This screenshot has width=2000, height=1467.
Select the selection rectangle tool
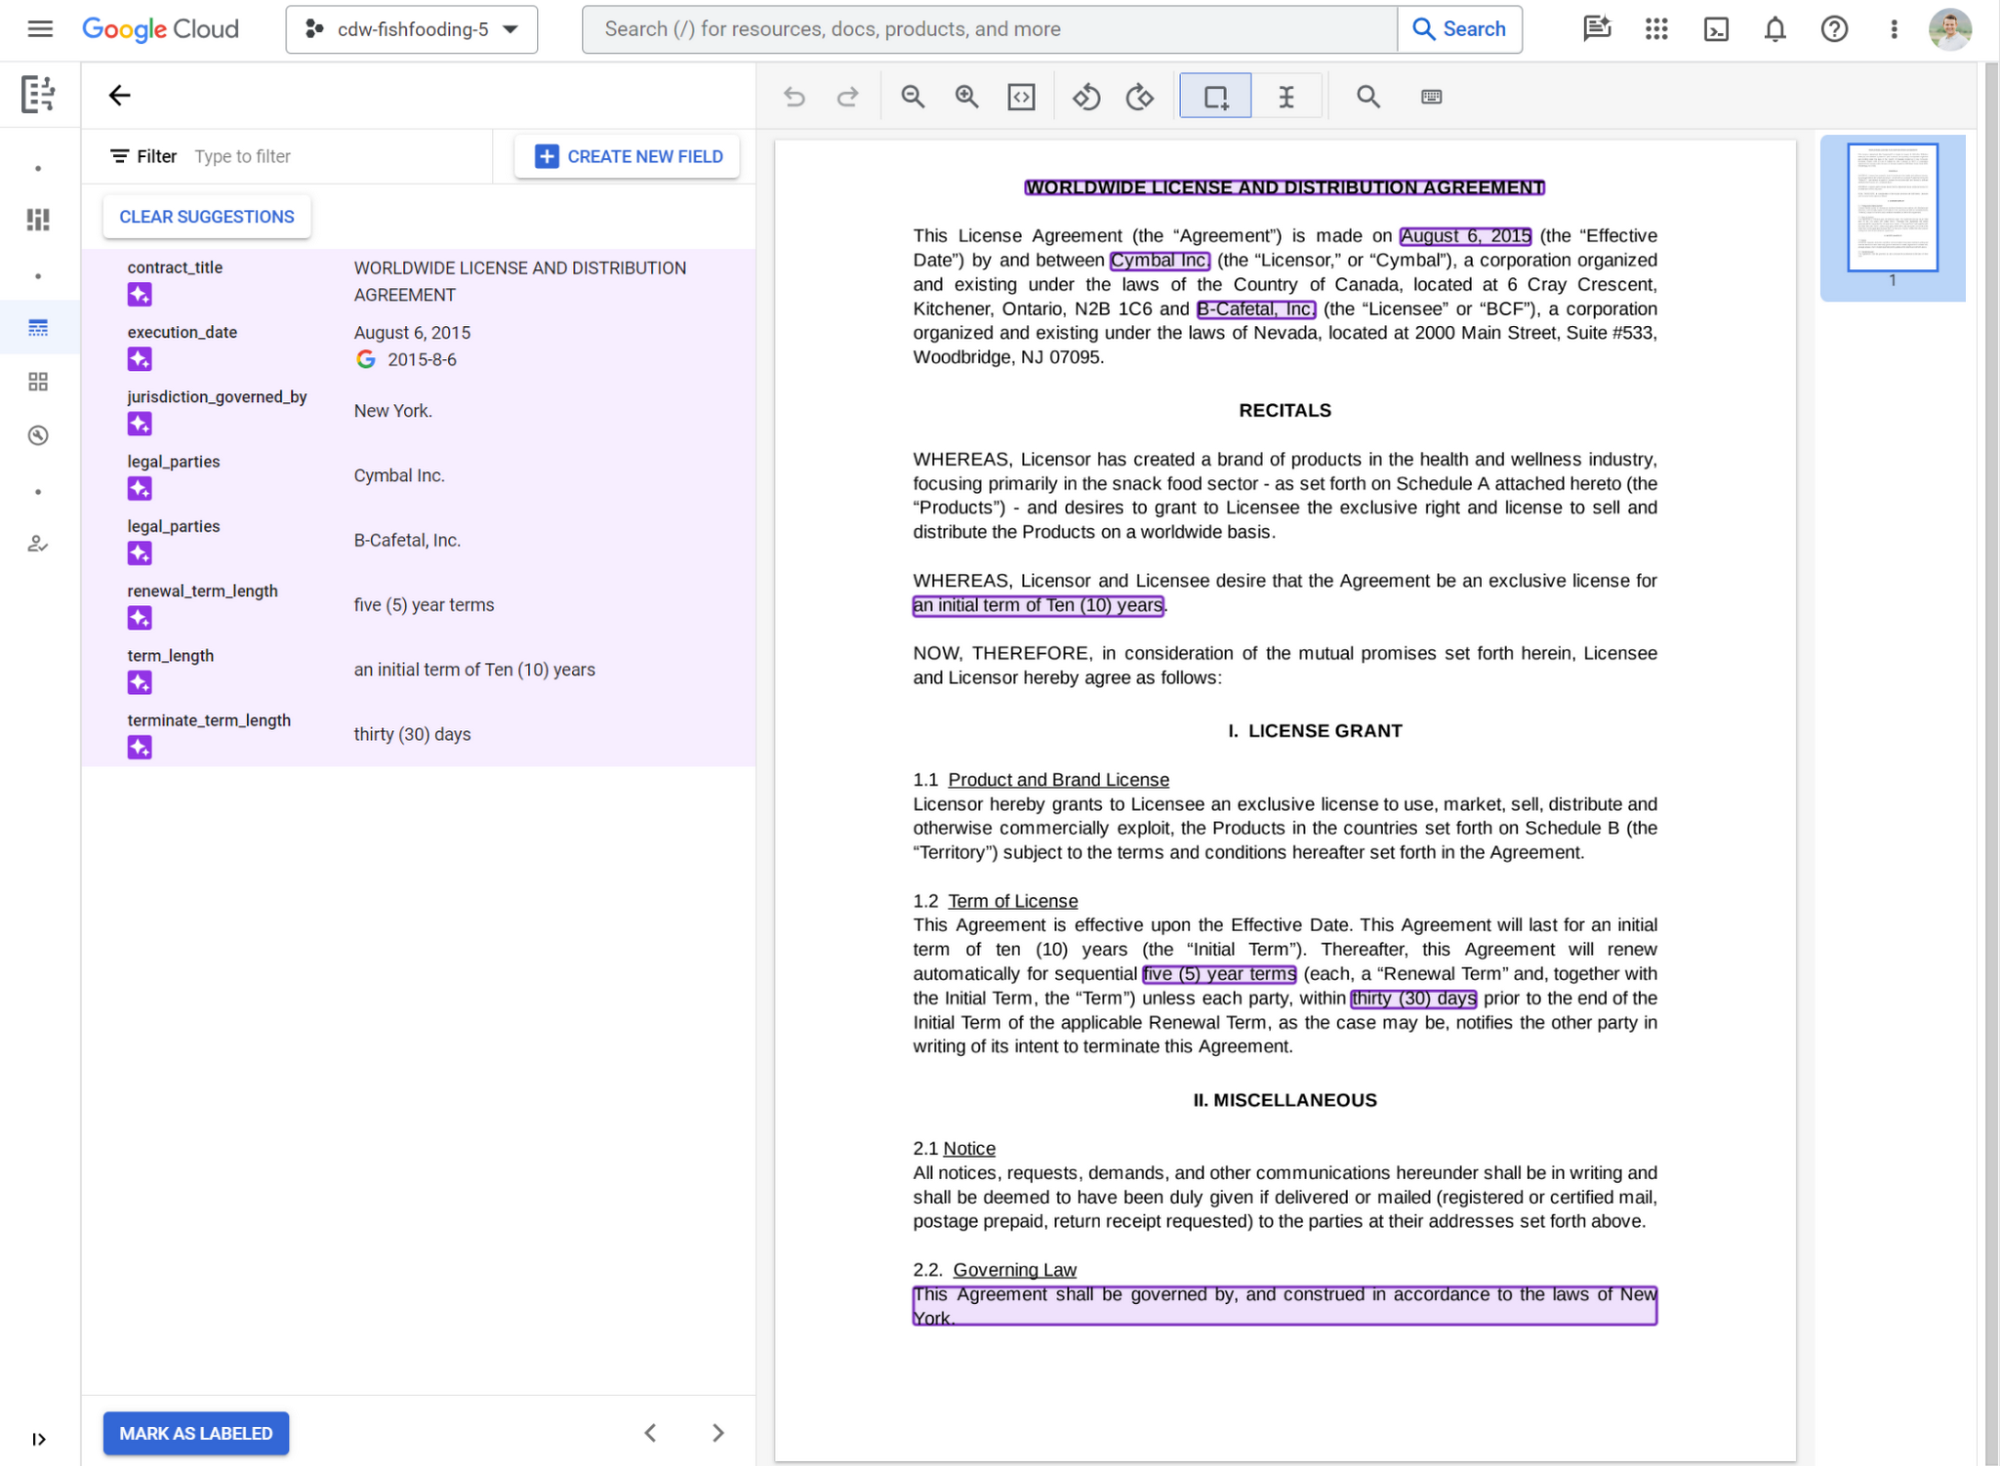[x=1217, y=96]
